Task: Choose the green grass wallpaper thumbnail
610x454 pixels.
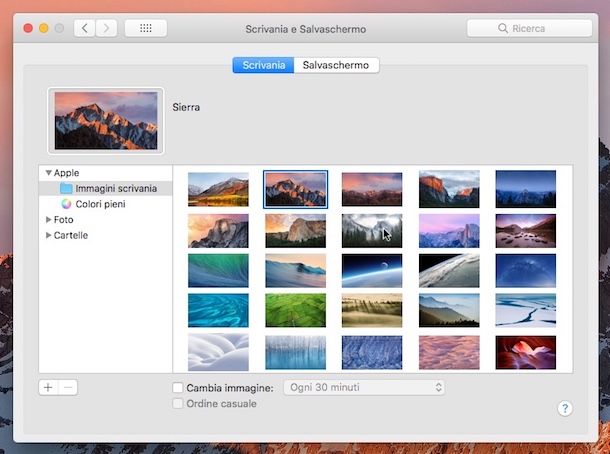Action: (295, 310)
